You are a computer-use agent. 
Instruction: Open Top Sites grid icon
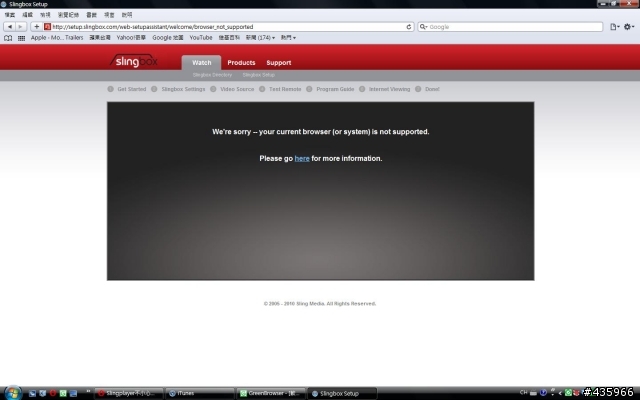21,38
